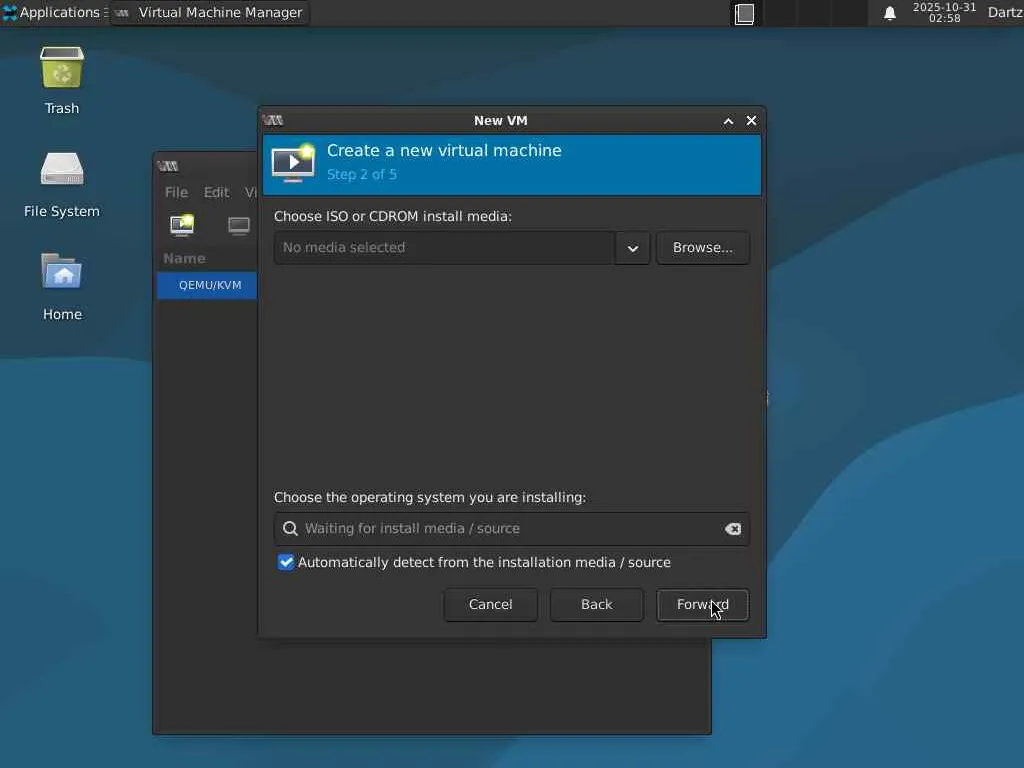Screen dimensions: 1024x768
Task: Click the Virtual Machine Manager window icon
Action: coord(168,166)
